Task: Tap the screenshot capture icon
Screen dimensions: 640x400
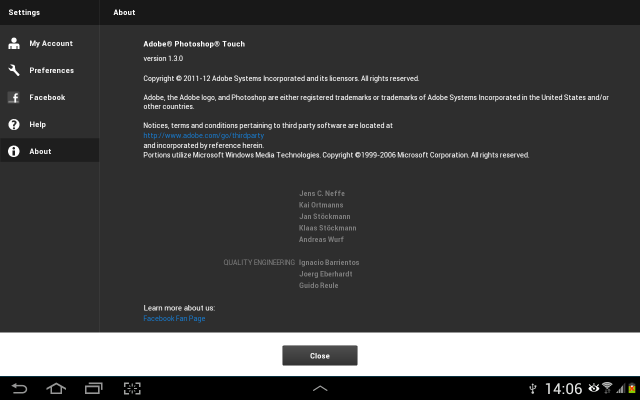Action: [132, 388]
